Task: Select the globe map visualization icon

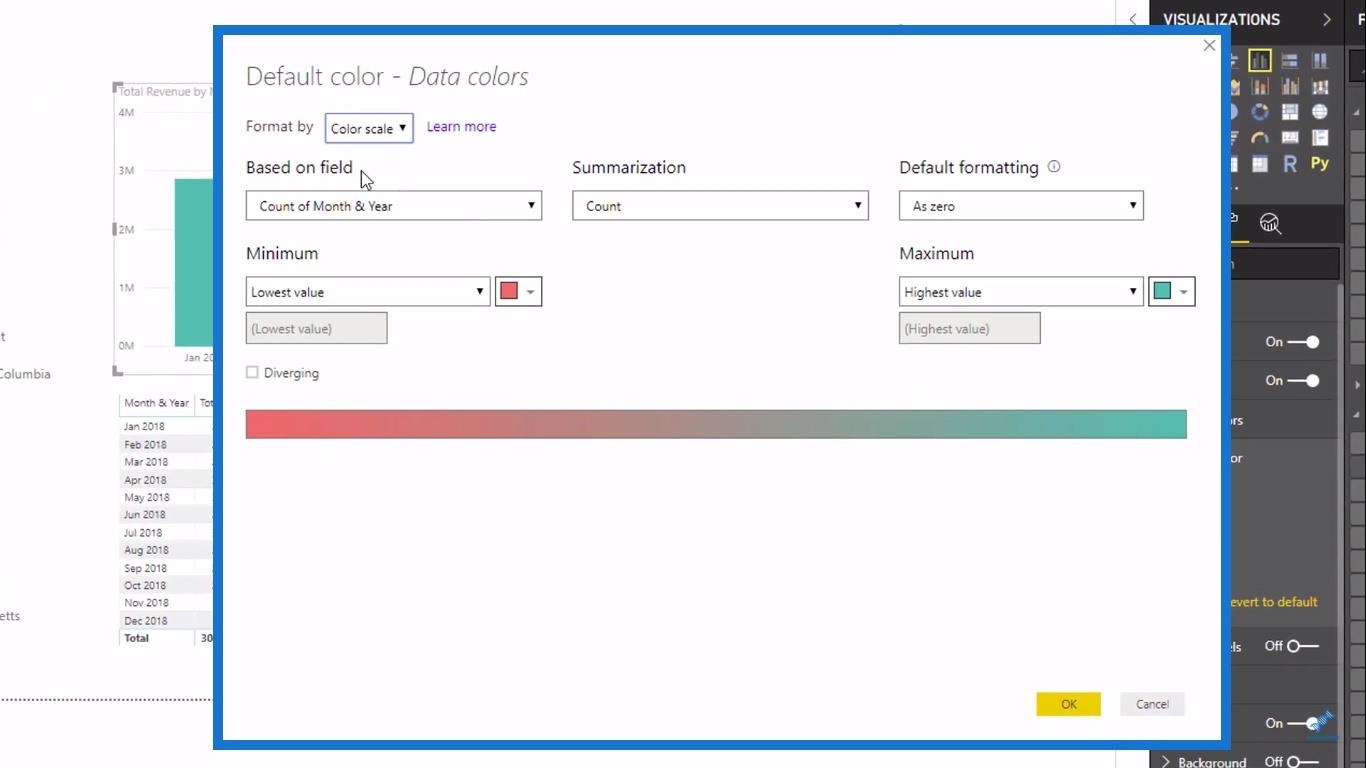Action: (x=1320, y=112)
